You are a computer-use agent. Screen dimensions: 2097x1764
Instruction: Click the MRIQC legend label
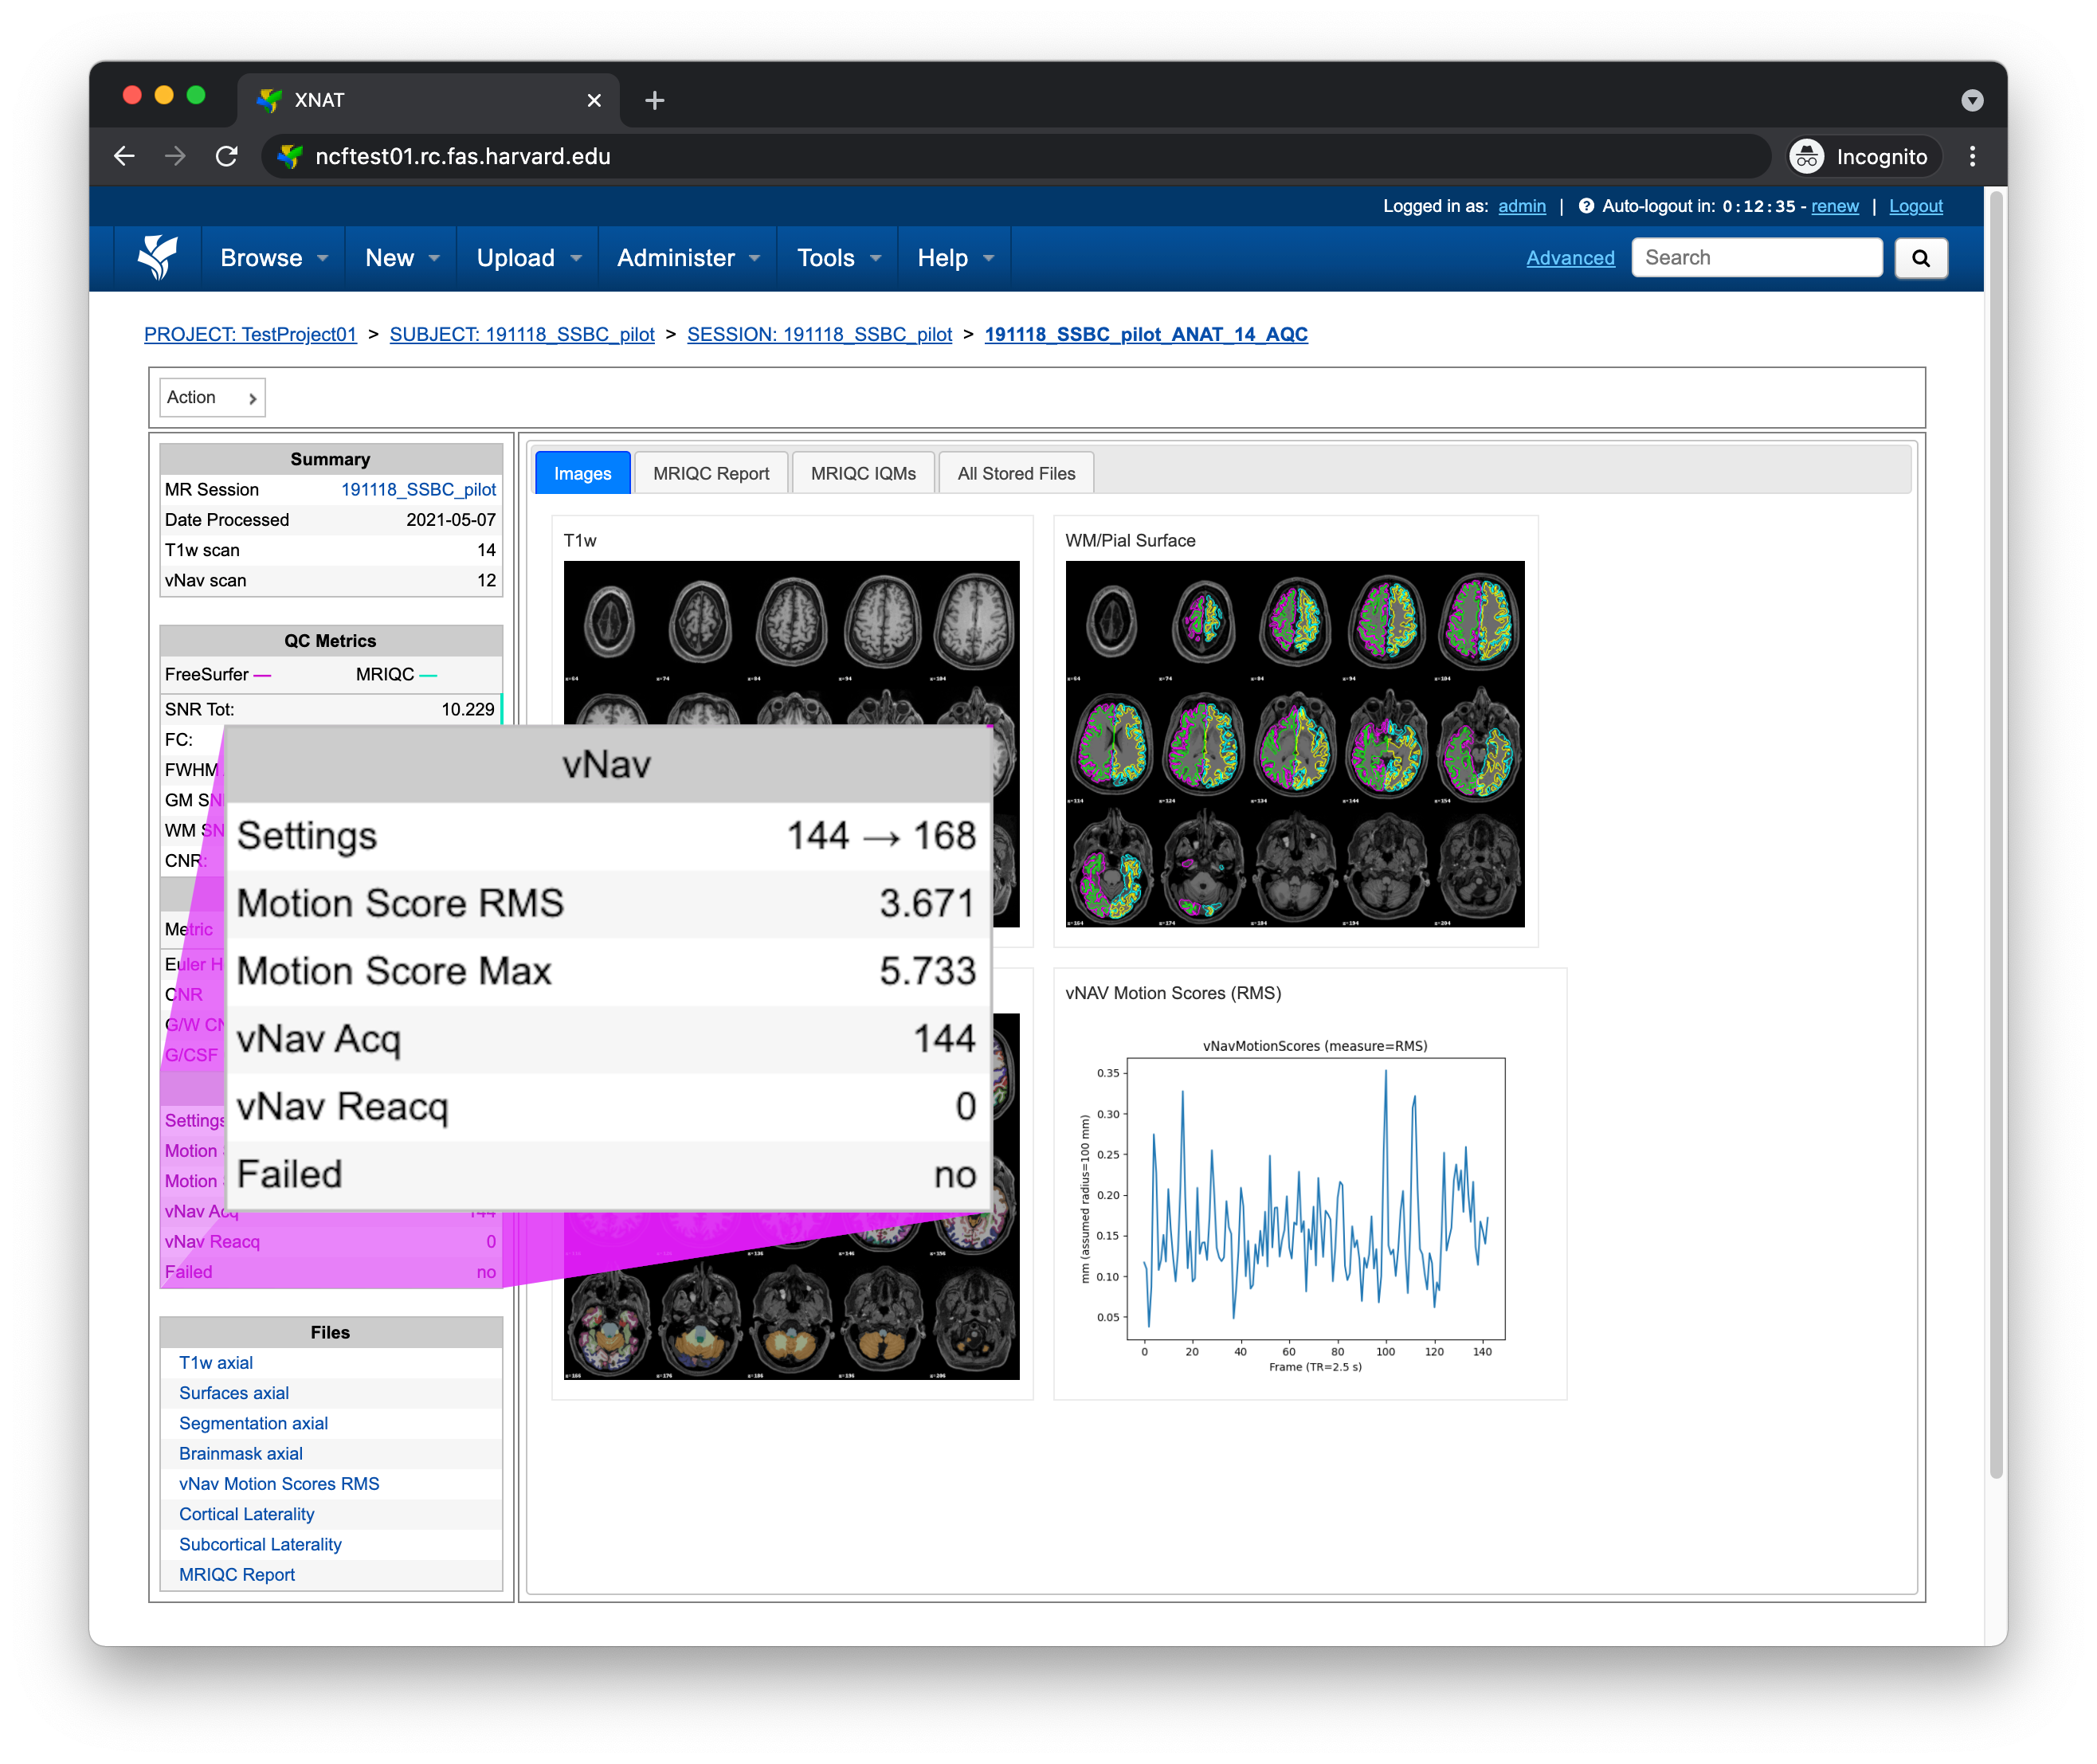pos(385,674)
